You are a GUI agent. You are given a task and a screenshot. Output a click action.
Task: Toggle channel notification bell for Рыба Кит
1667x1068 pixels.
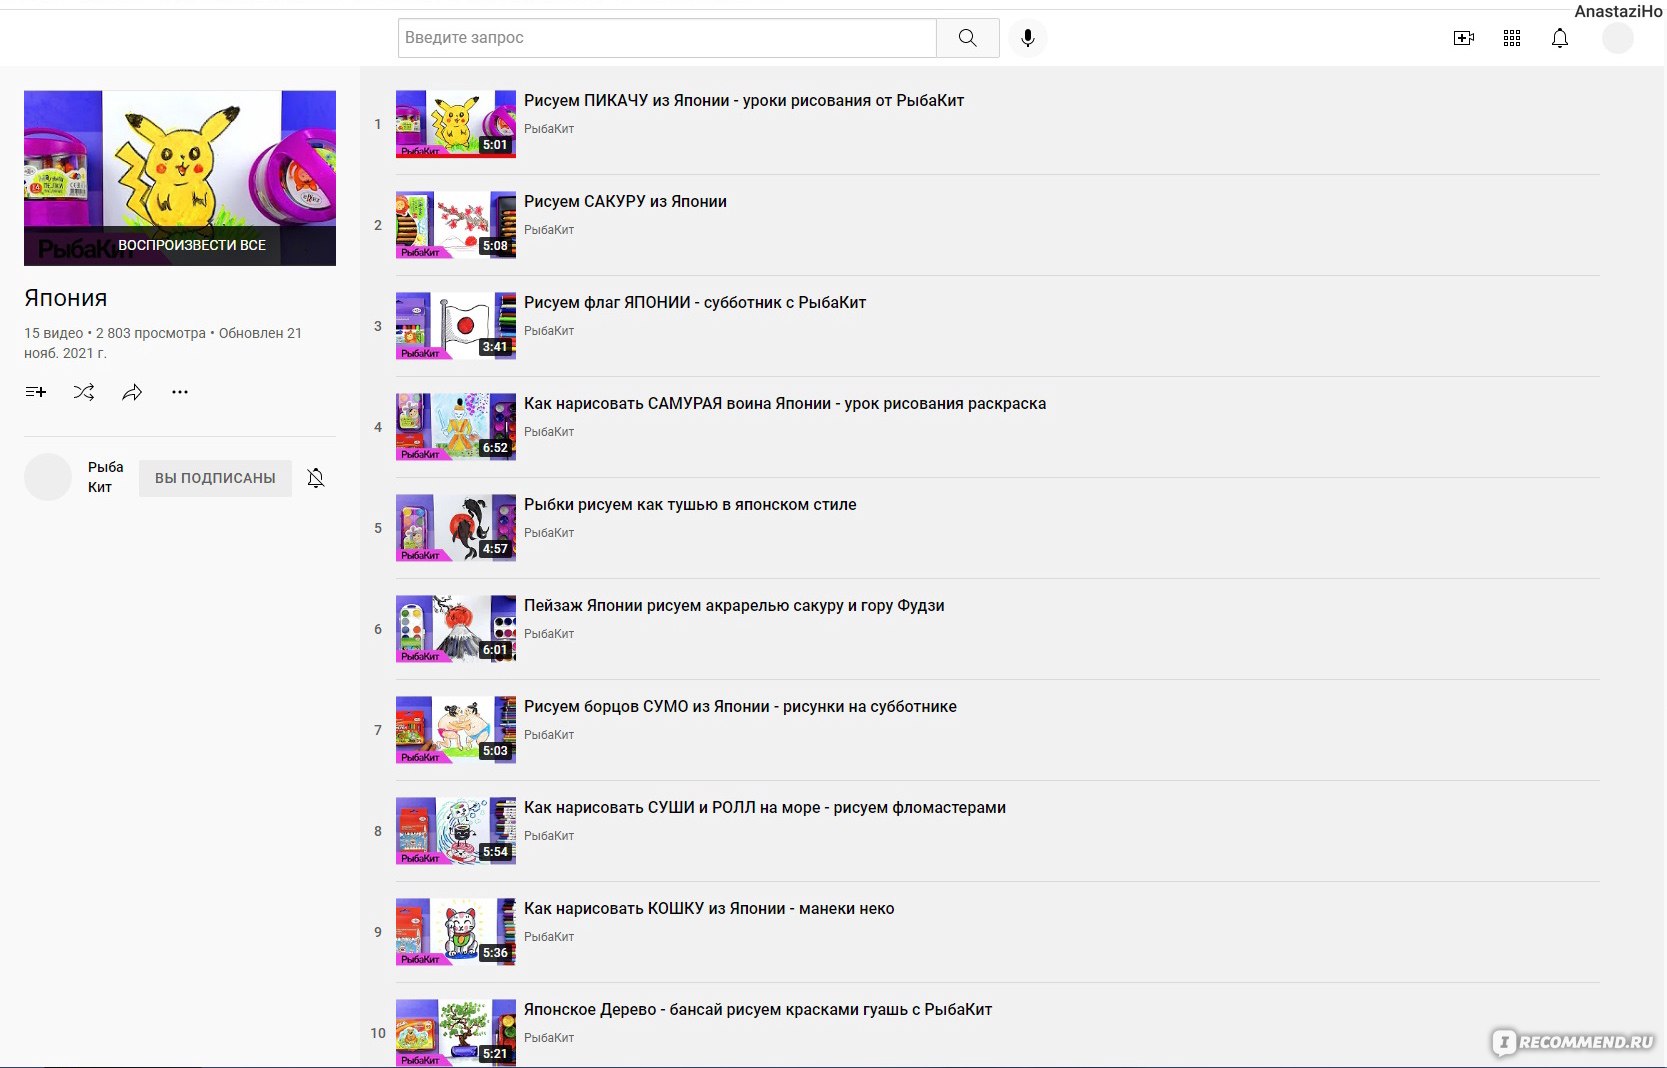[316, 478]
